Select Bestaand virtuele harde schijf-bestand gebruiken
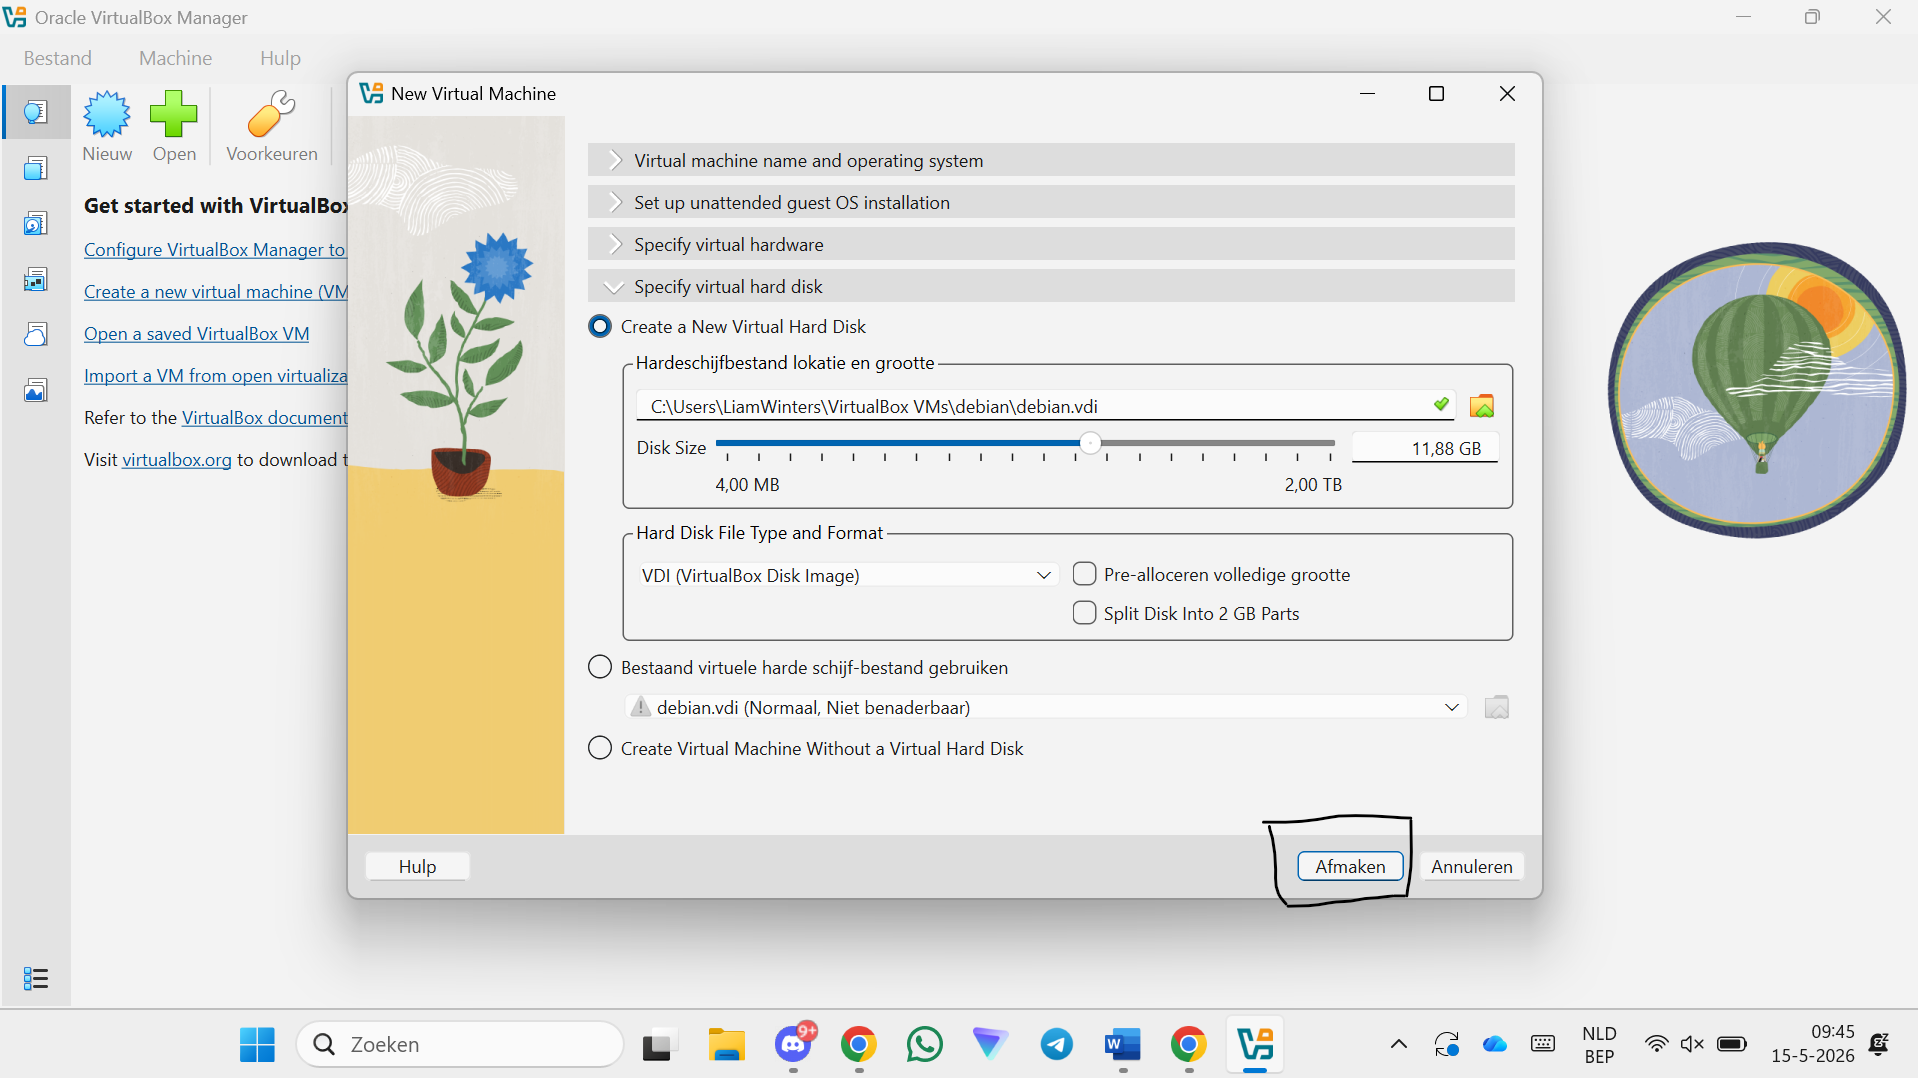The height and width of the screenshot is (1078, 1918). [x=600, y=667]
